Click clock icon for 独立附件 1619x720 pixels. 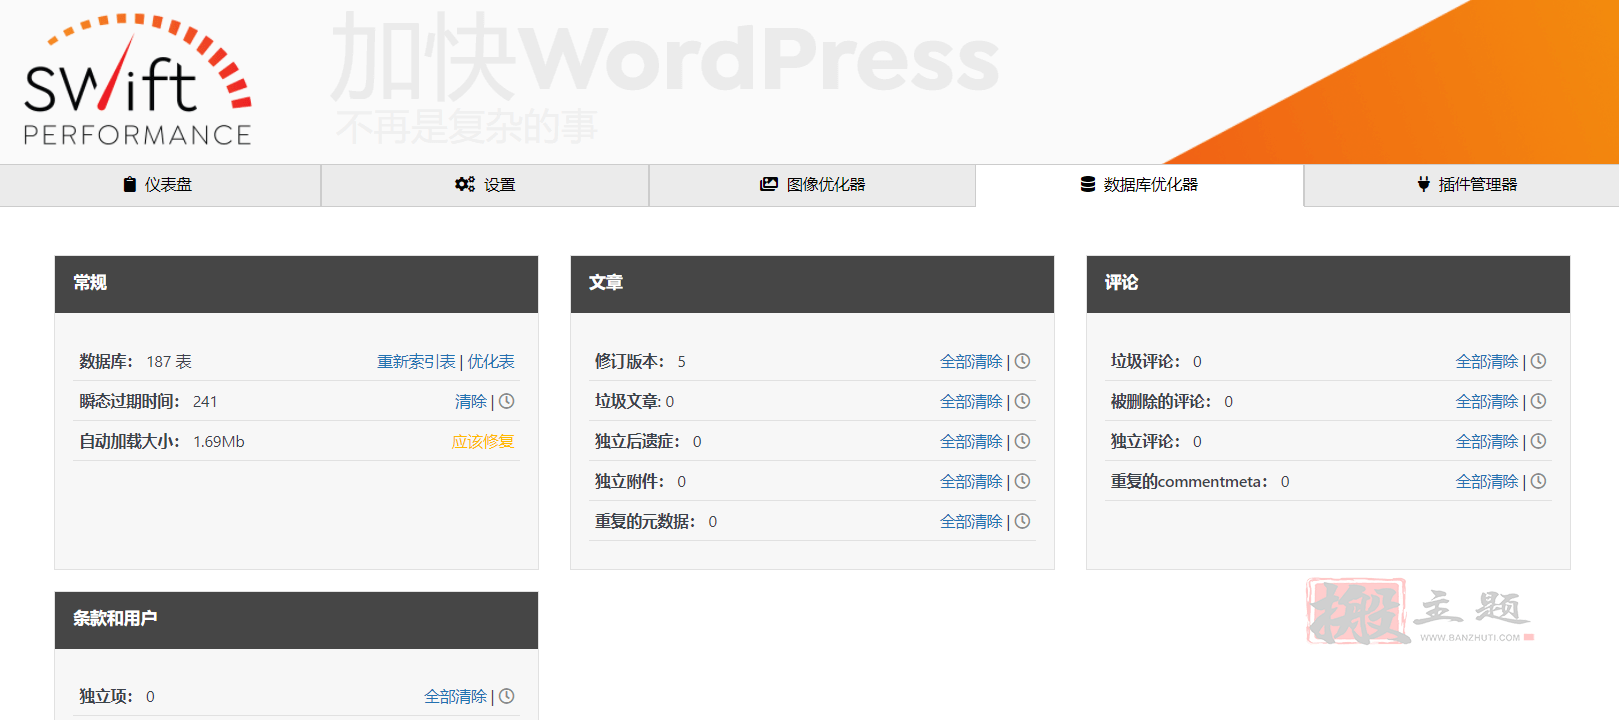[x=1022, y=481]
